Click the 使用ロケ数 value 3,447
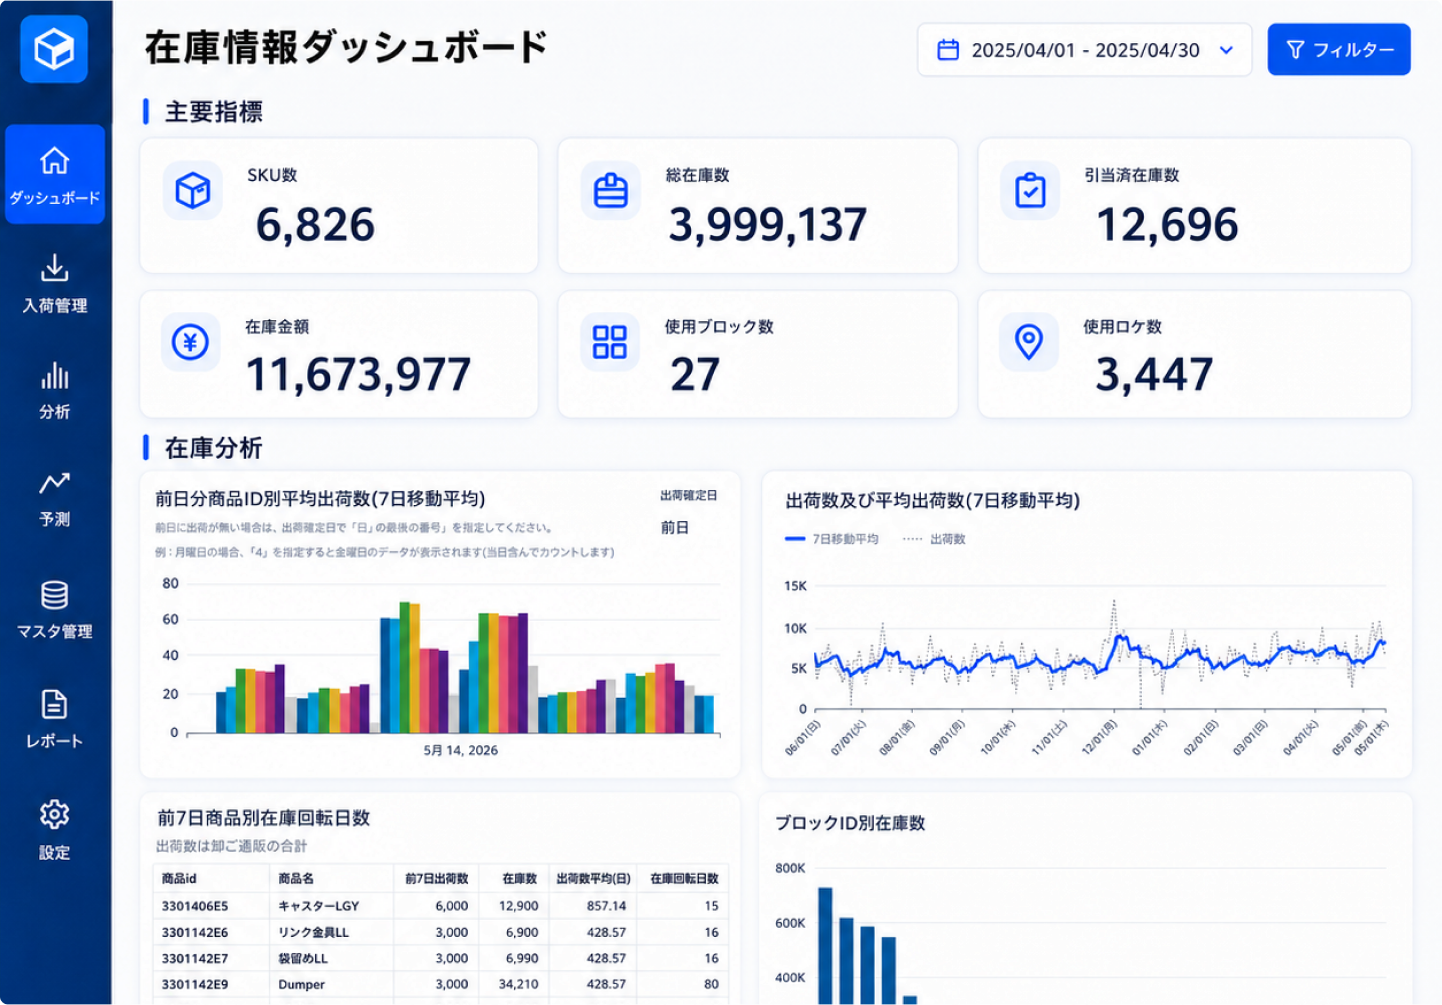Image resolution: width=1442 pixels, height=1005 pixels. point(1154,375)
